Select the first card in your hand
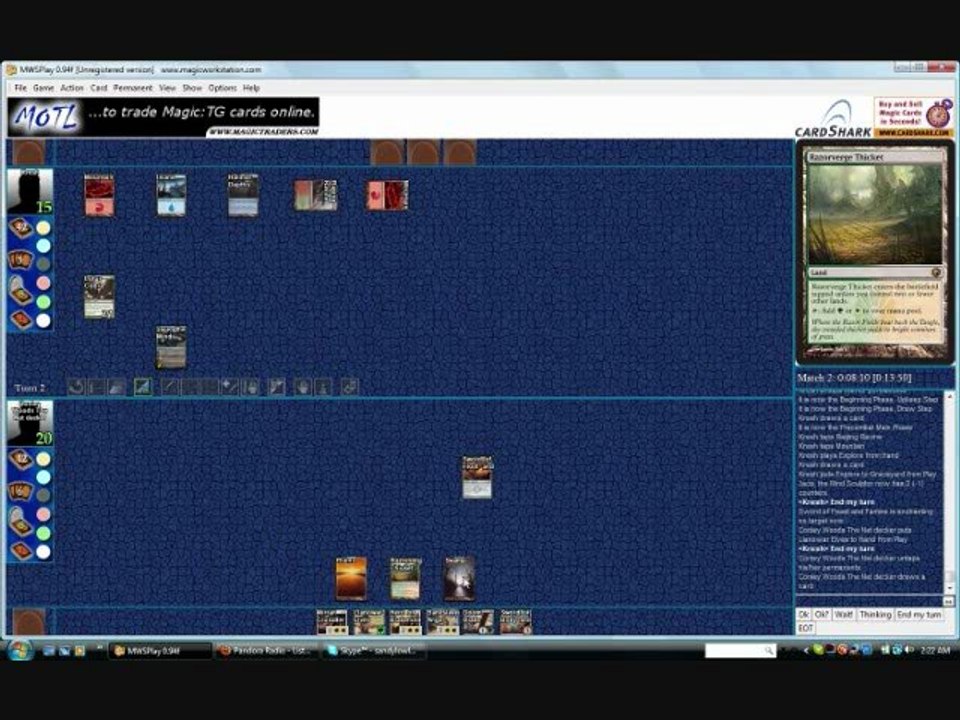 pyautogui.click(x=332, y=622)
